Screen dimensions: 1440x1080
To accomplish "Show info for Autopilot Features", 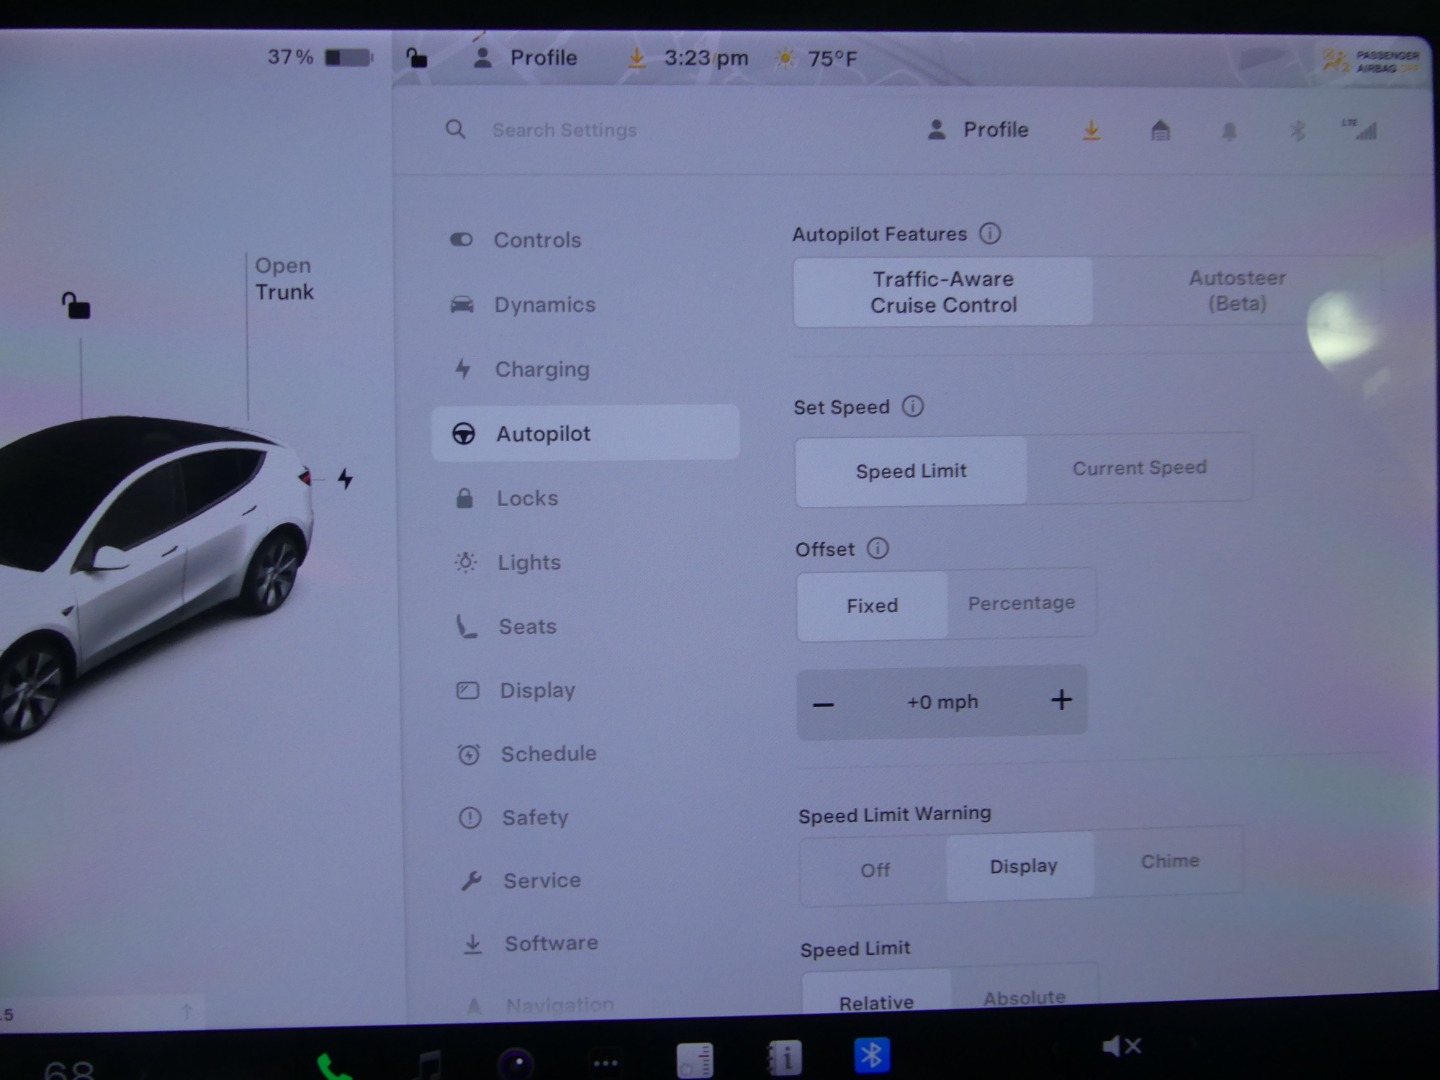I will 990,234.
